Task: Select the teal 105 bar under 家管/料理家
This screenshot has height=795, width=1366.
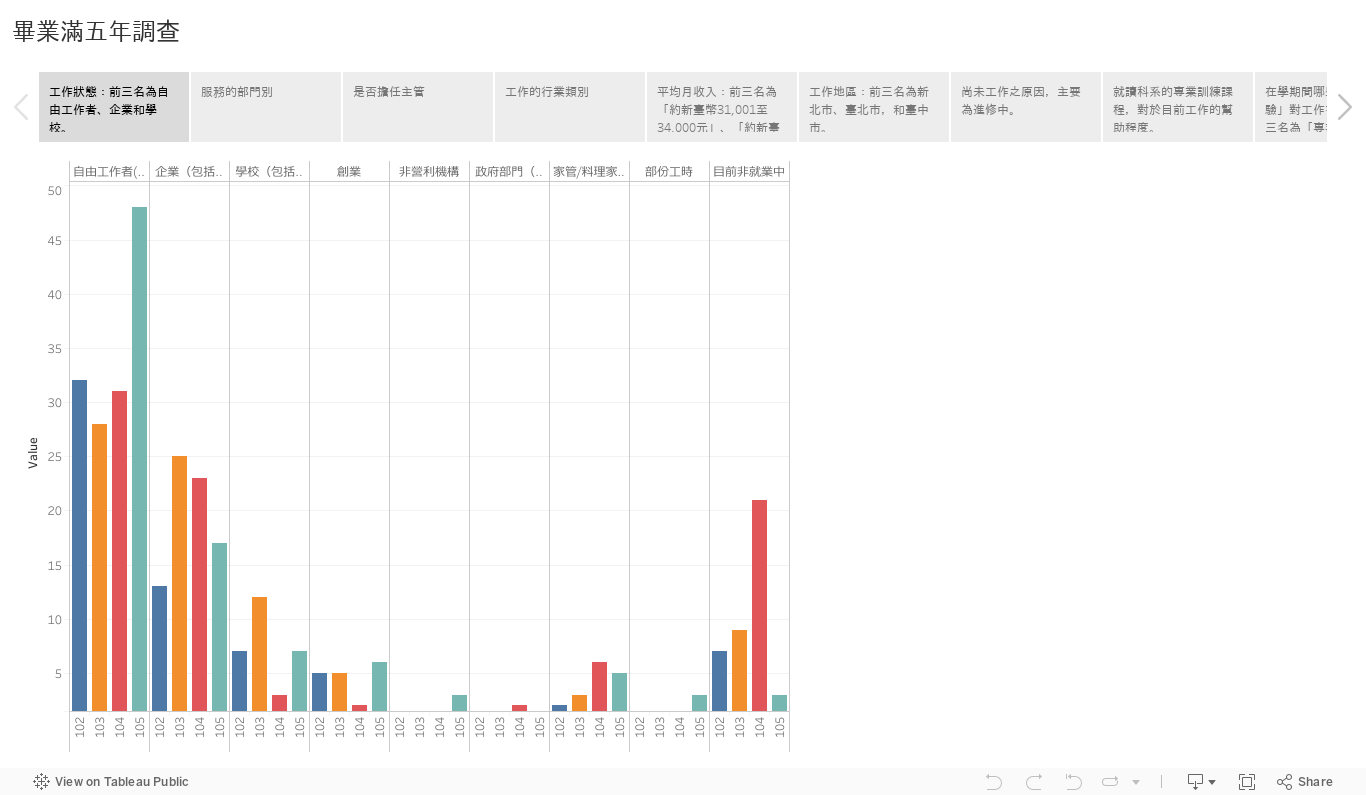Action: [619, 692]
